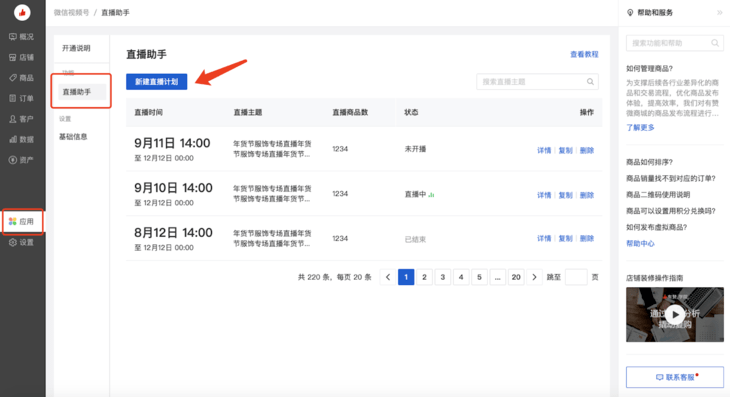Click the jump-to-page input field
The width and height of the screenshot is (730, 397).
(x=576, y=277)
